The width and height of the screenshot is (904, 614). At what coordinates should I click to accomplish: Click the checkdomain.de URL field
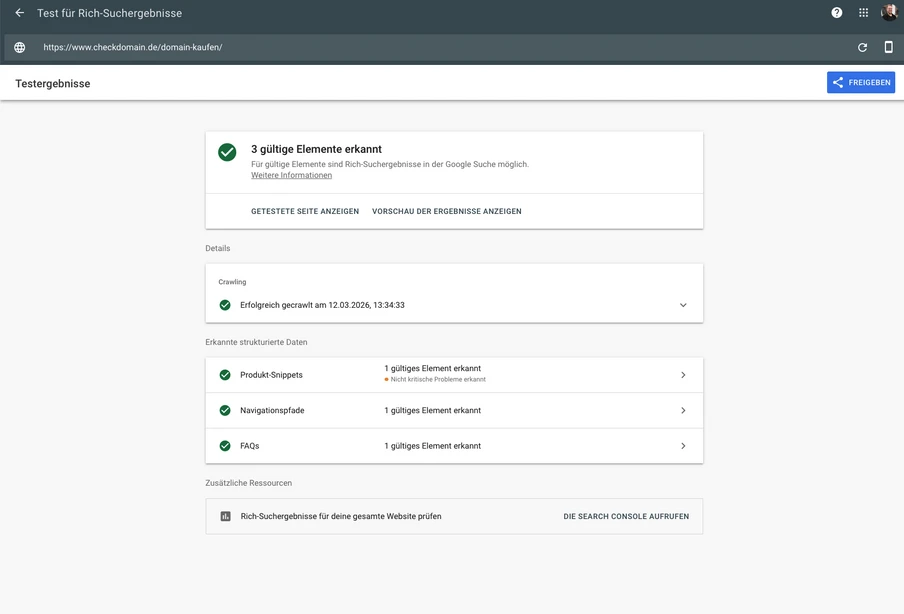(133, 46)
